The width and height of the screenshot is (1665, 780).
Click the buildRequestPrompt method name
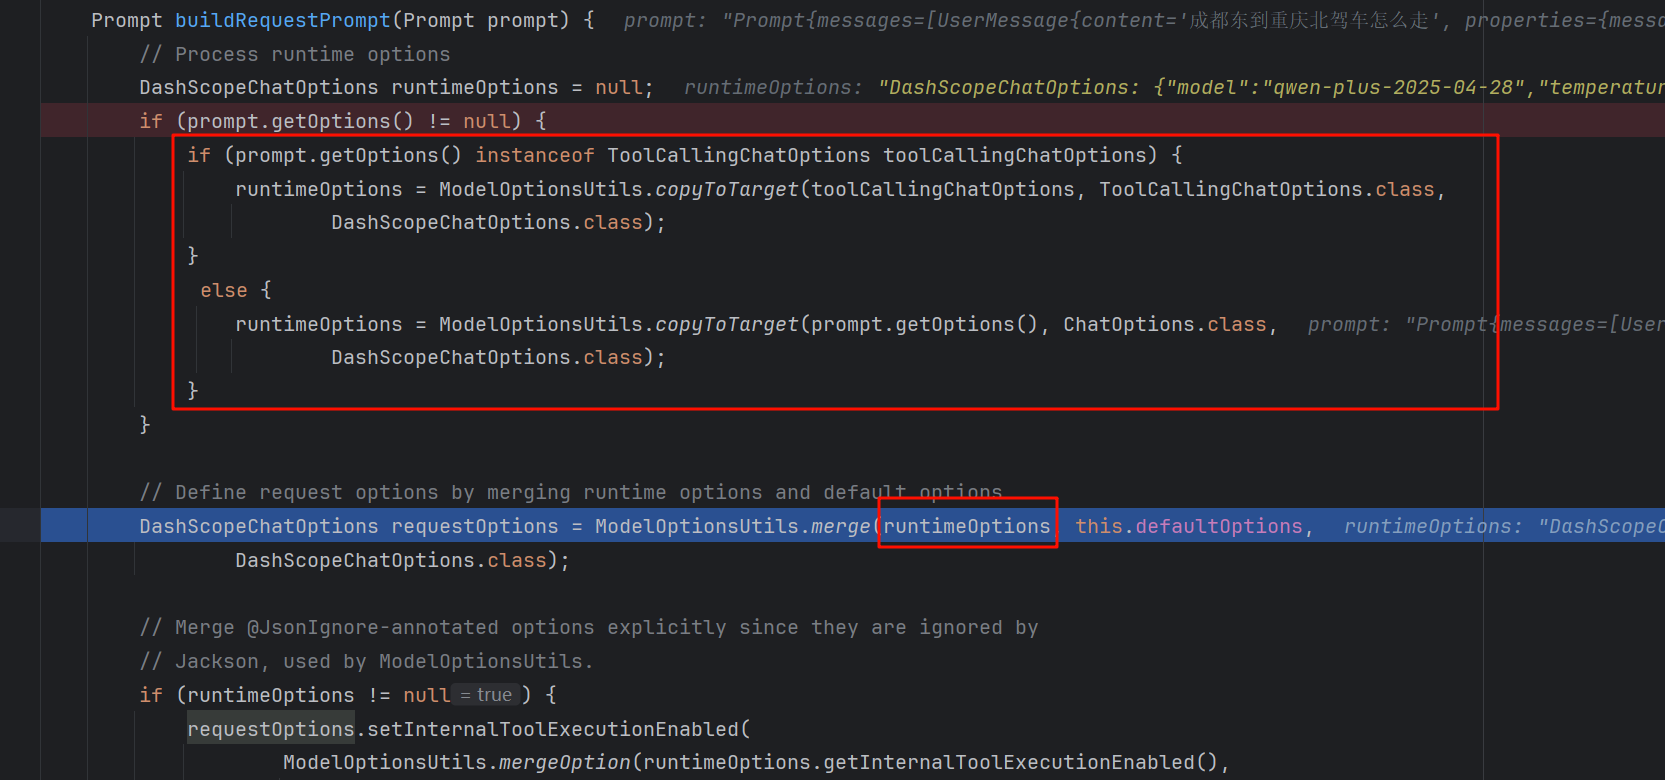pyautogui.click(x=283, y=20)
